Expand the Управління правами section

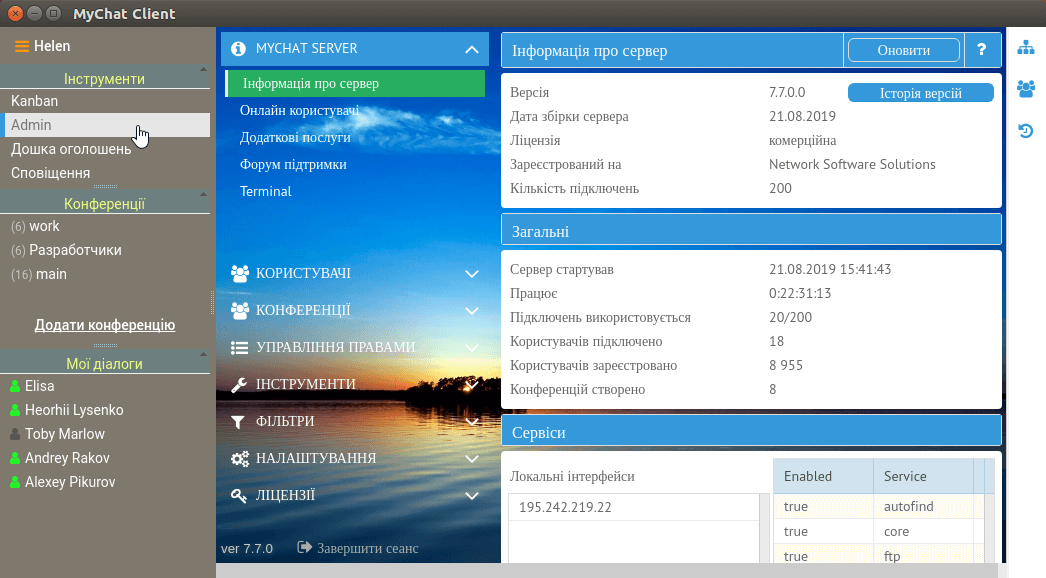click(472, 347)
